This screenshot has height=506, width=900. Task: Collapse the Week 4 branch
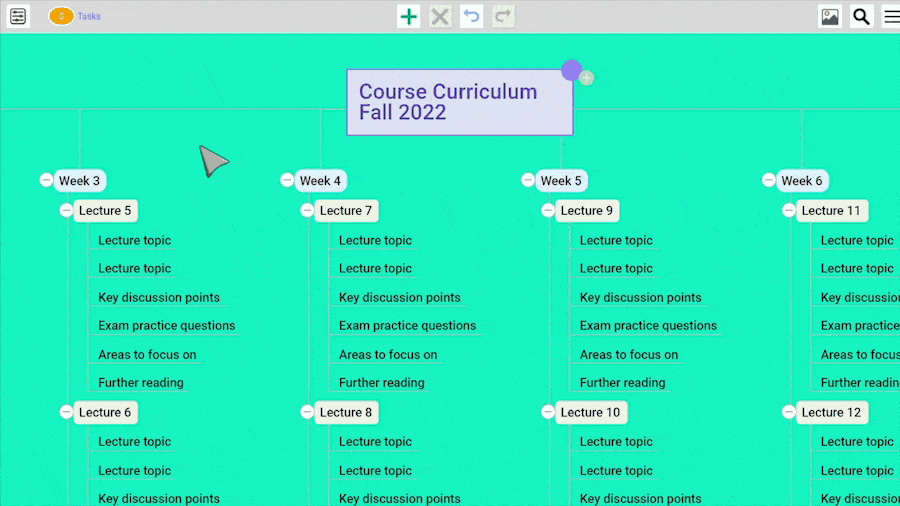click(287, 180)
